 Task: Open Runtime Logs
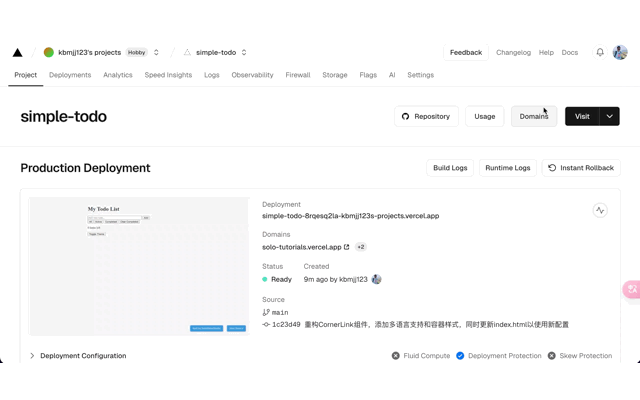507,168
